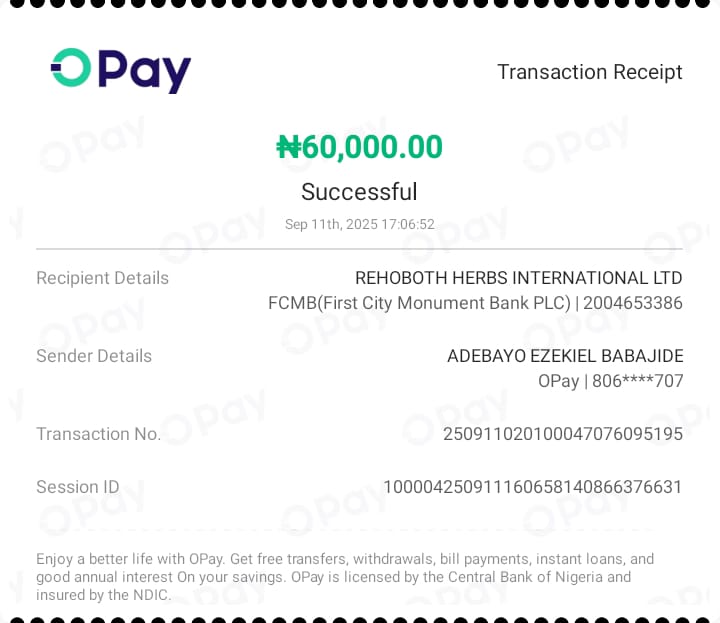
Task: Click the ₦60,000.00 amount
Action: 360,147
